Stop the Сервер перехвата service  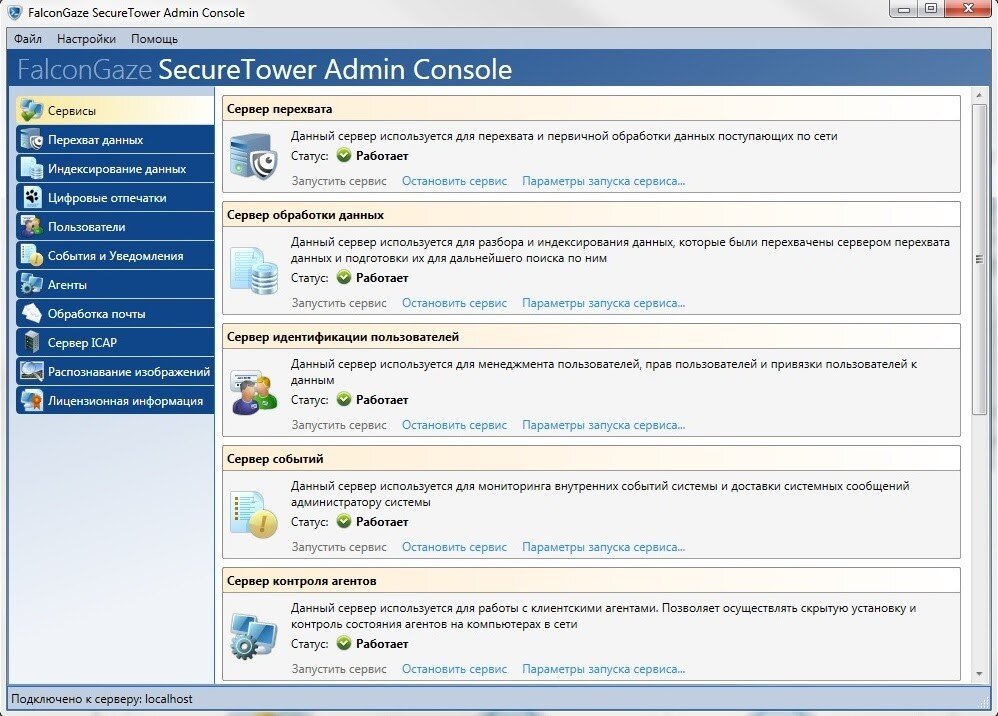point(454,181)
